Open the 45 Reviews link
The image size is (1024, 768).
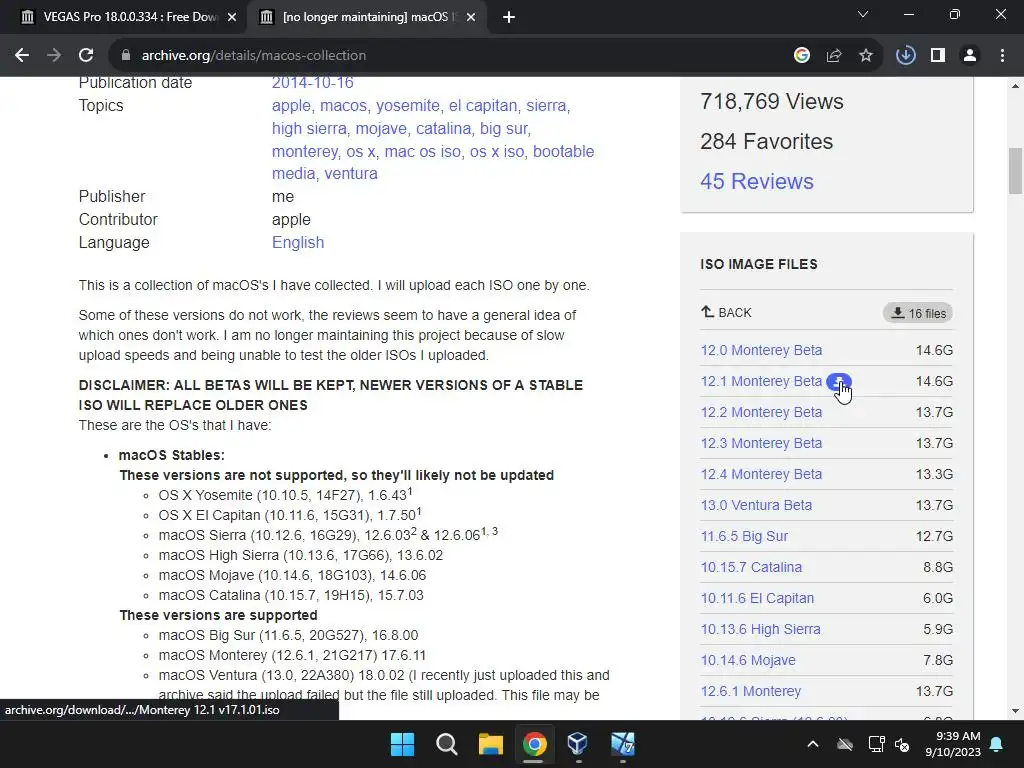(x=757, y=182)
